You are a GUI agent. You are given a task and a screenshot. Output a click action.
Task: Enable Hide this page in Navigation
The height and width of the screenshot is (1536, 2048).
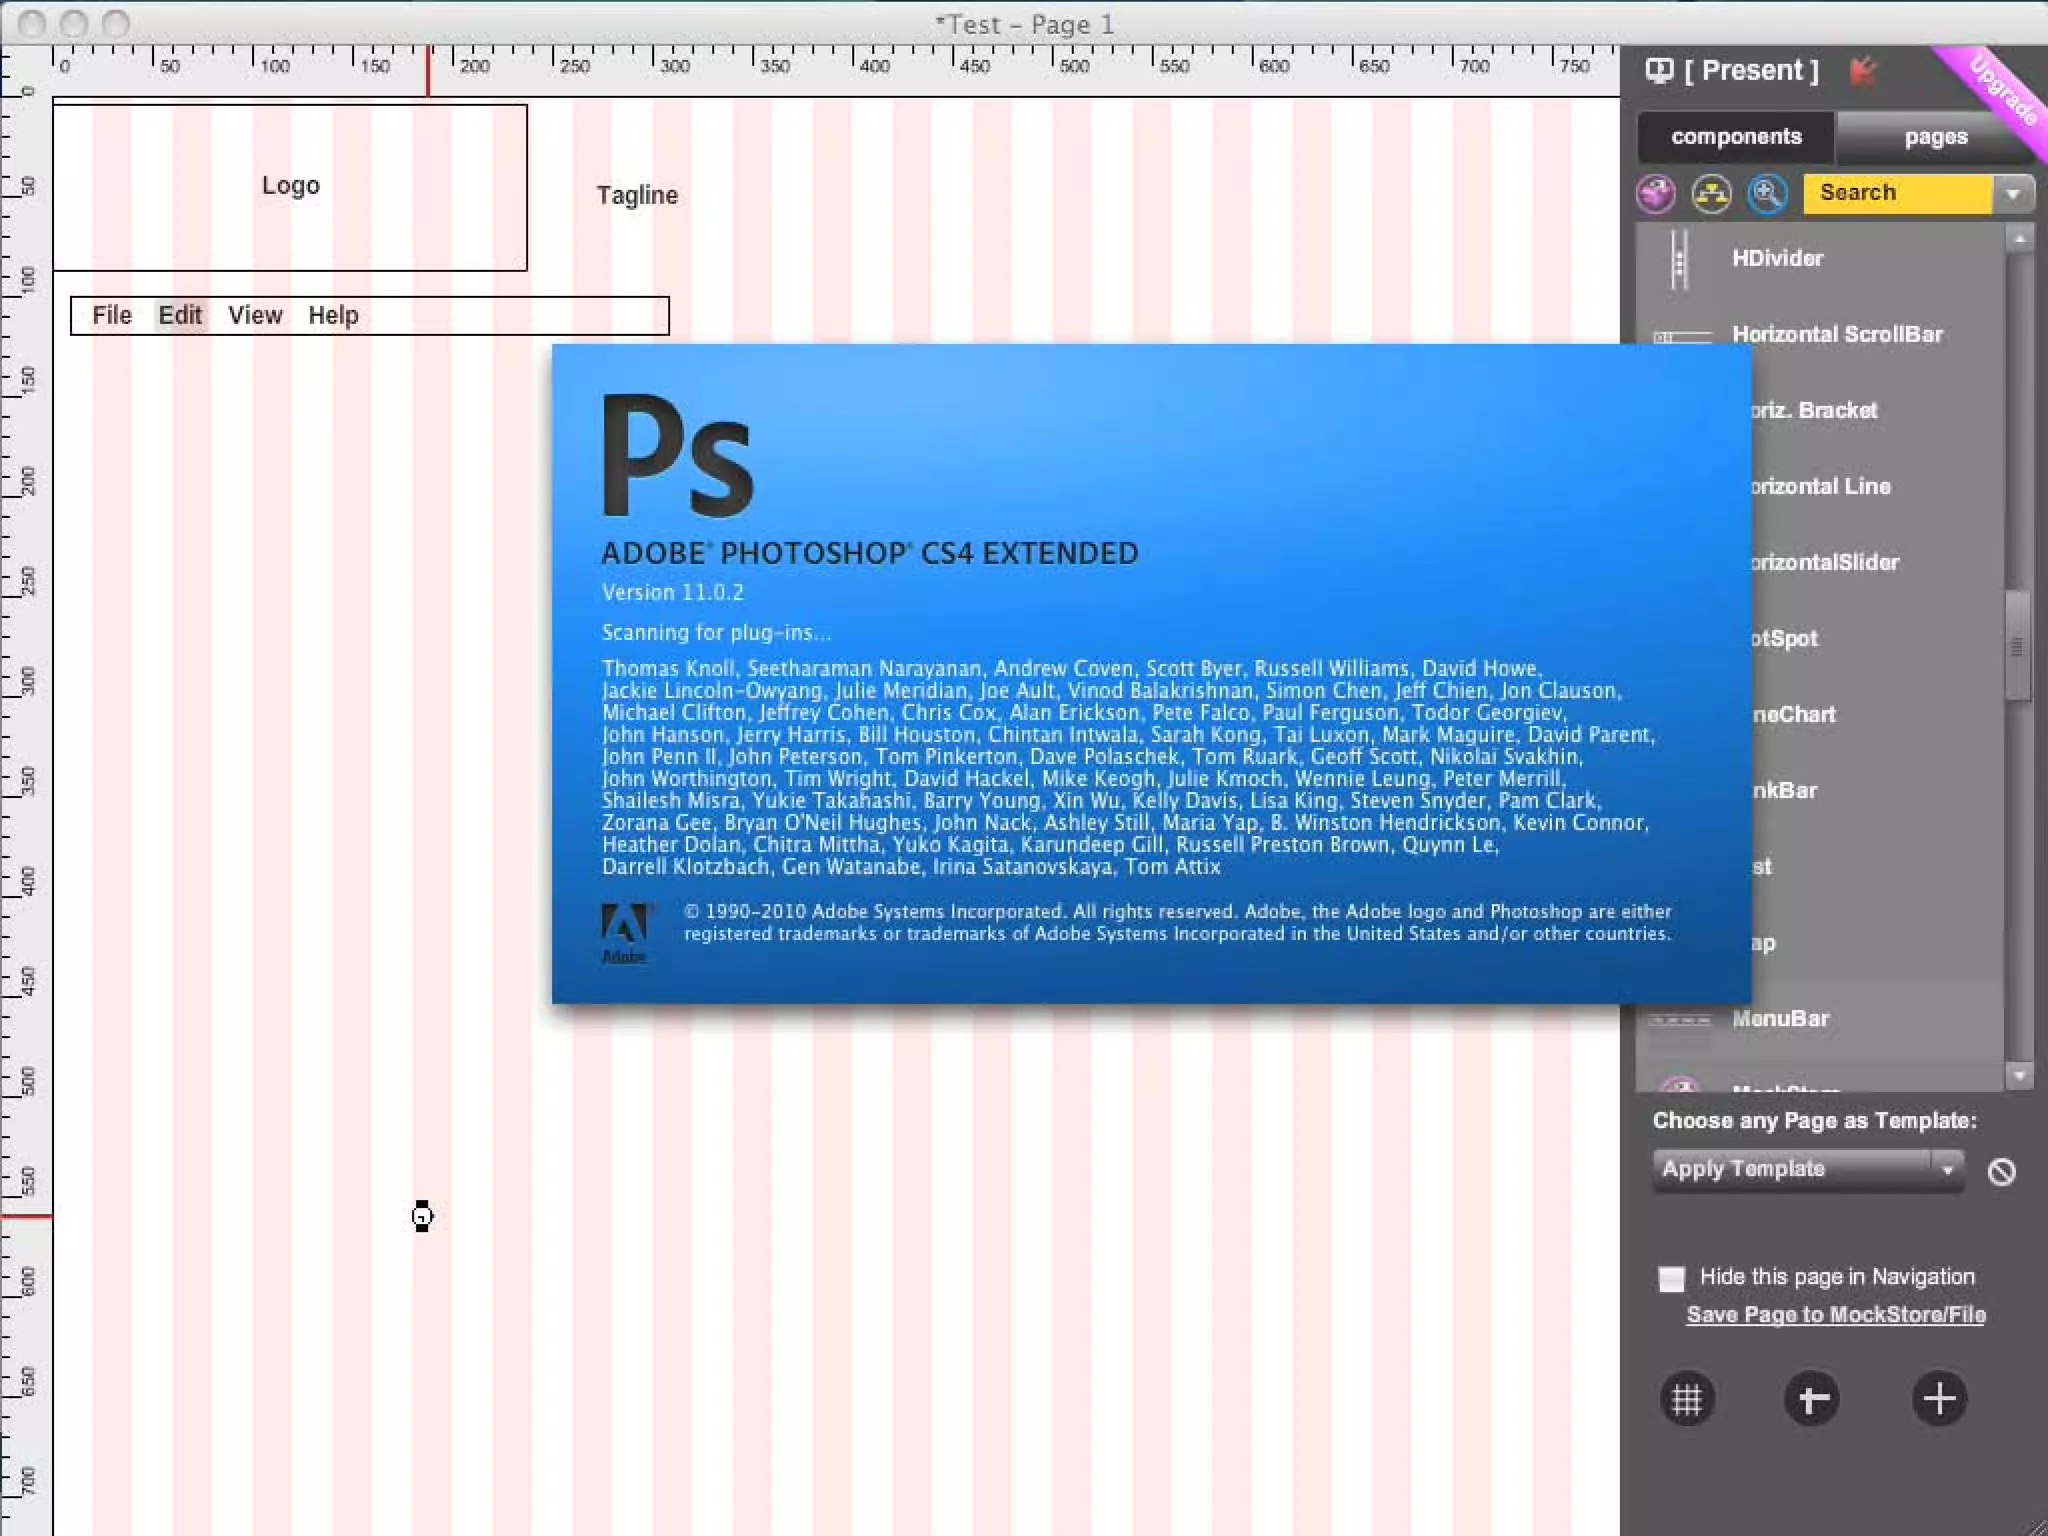pyautogui.click(x=1671, y=1279)
